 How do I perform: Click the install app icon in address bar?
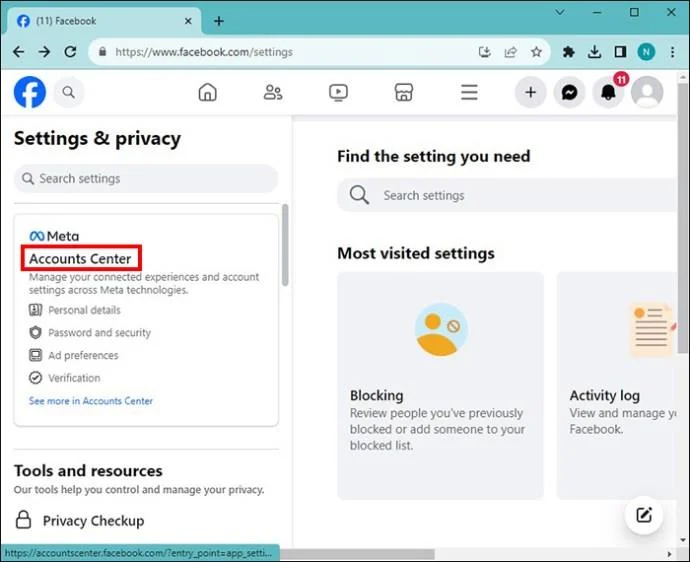[x=484, y=52]
